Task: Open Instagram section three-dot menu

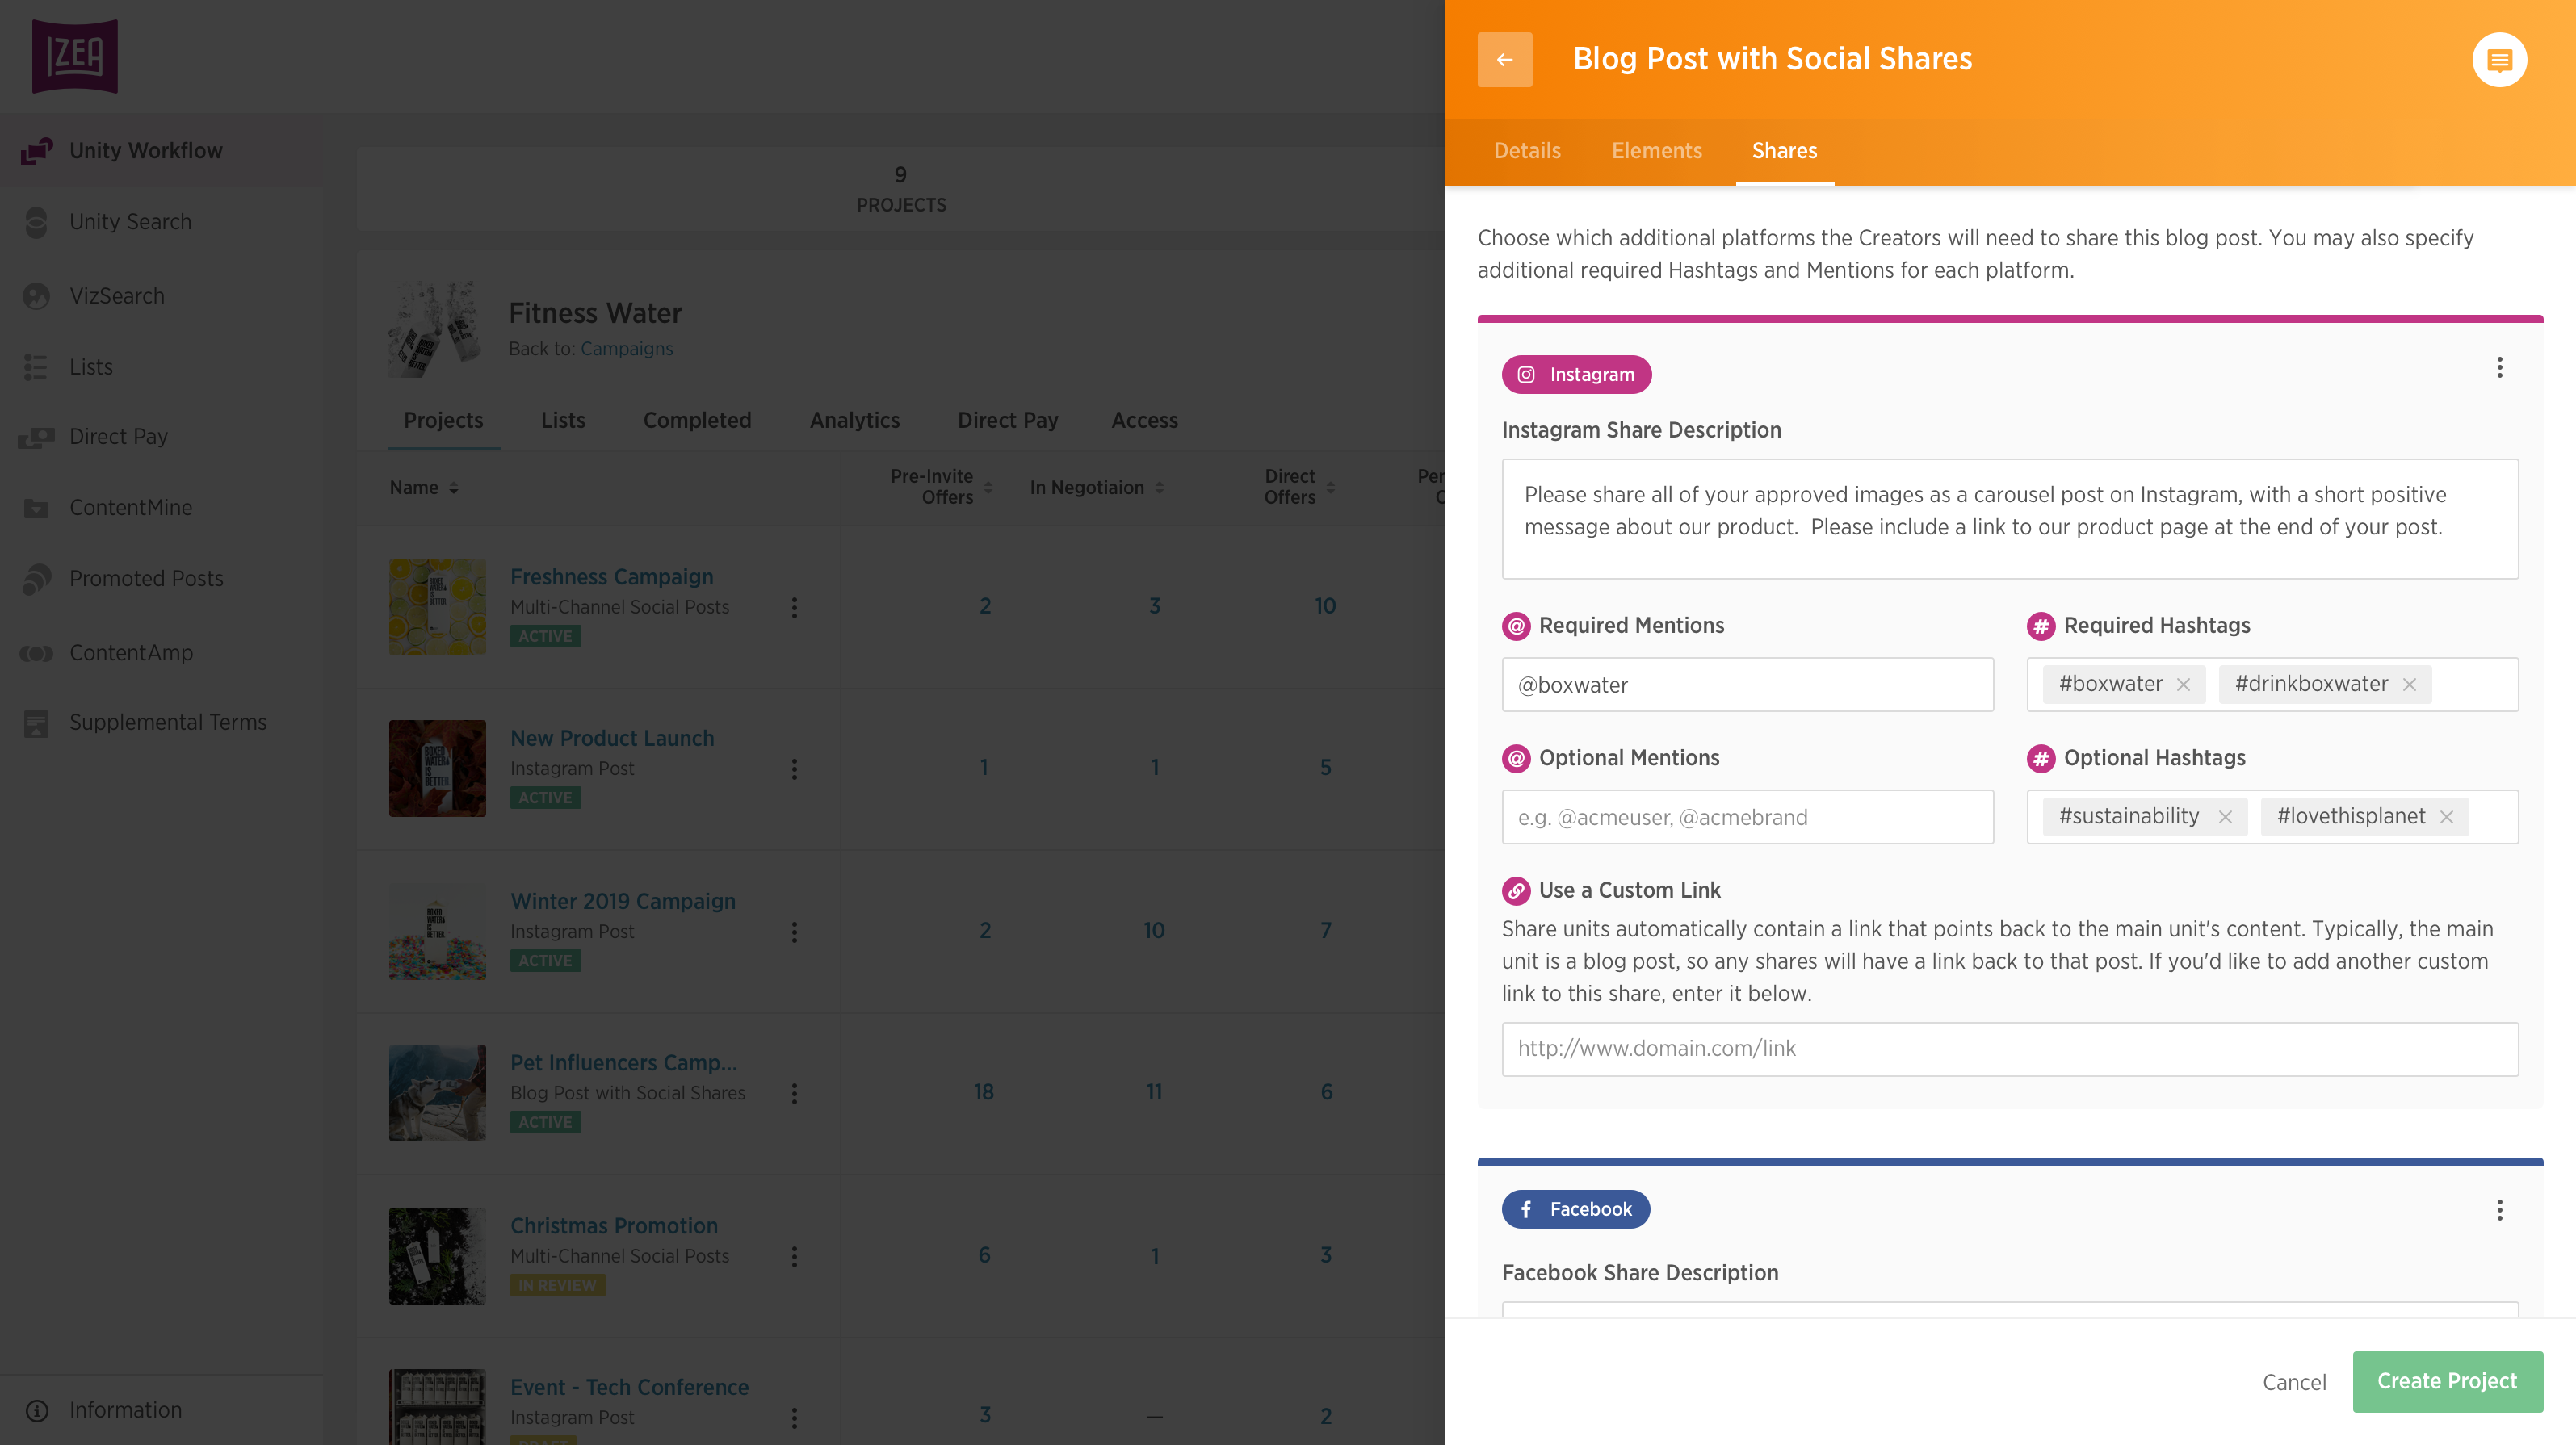Action: coord(2499,368)
